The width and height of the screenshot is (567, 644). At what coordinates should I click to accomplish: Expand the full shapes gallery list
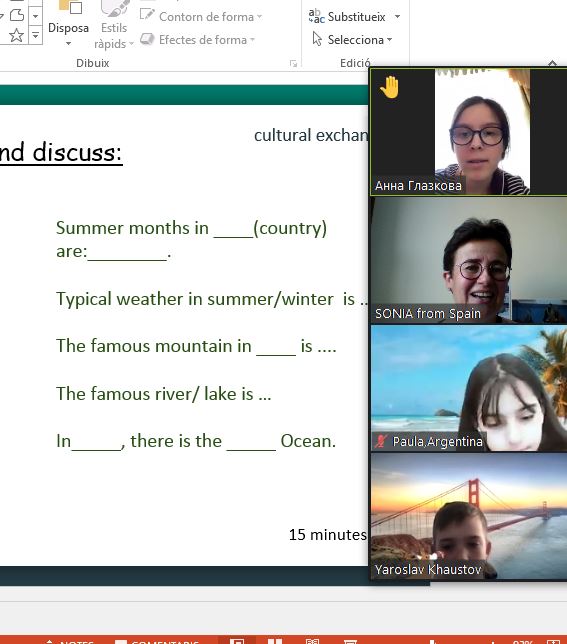[x=36, y=36]
